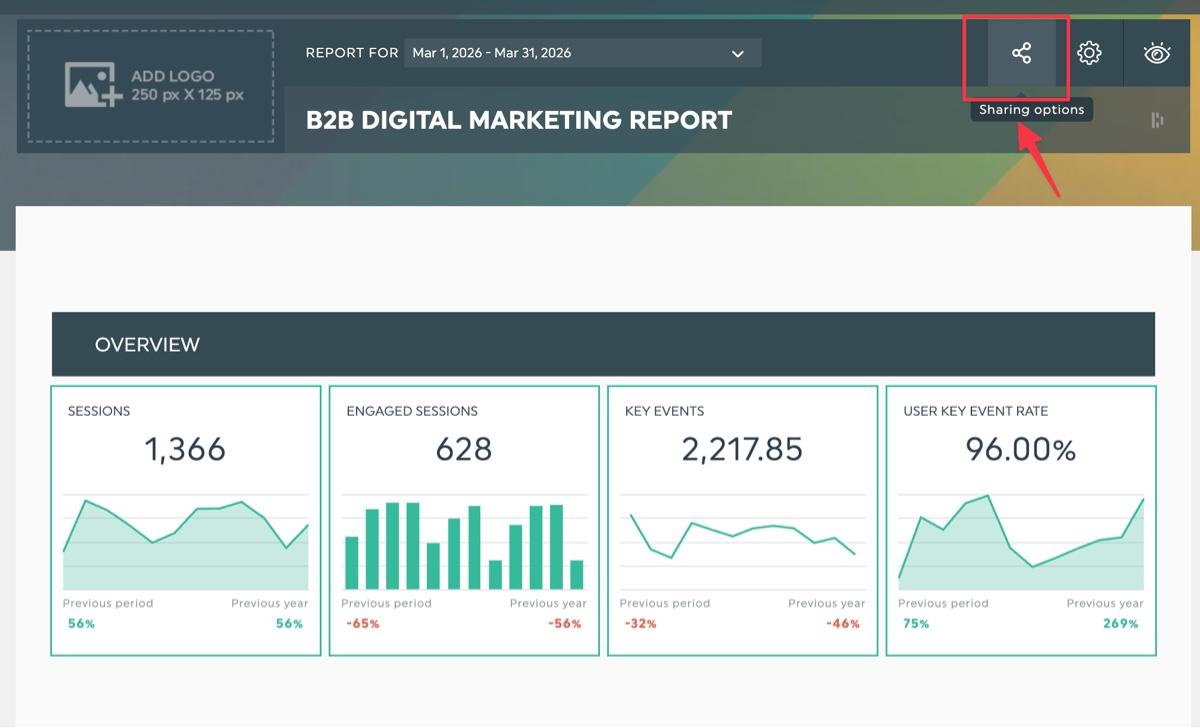The image size is (1200, 728).
Task: Select the User Key Event Rate widget
Action: (x=1021, y=520)
